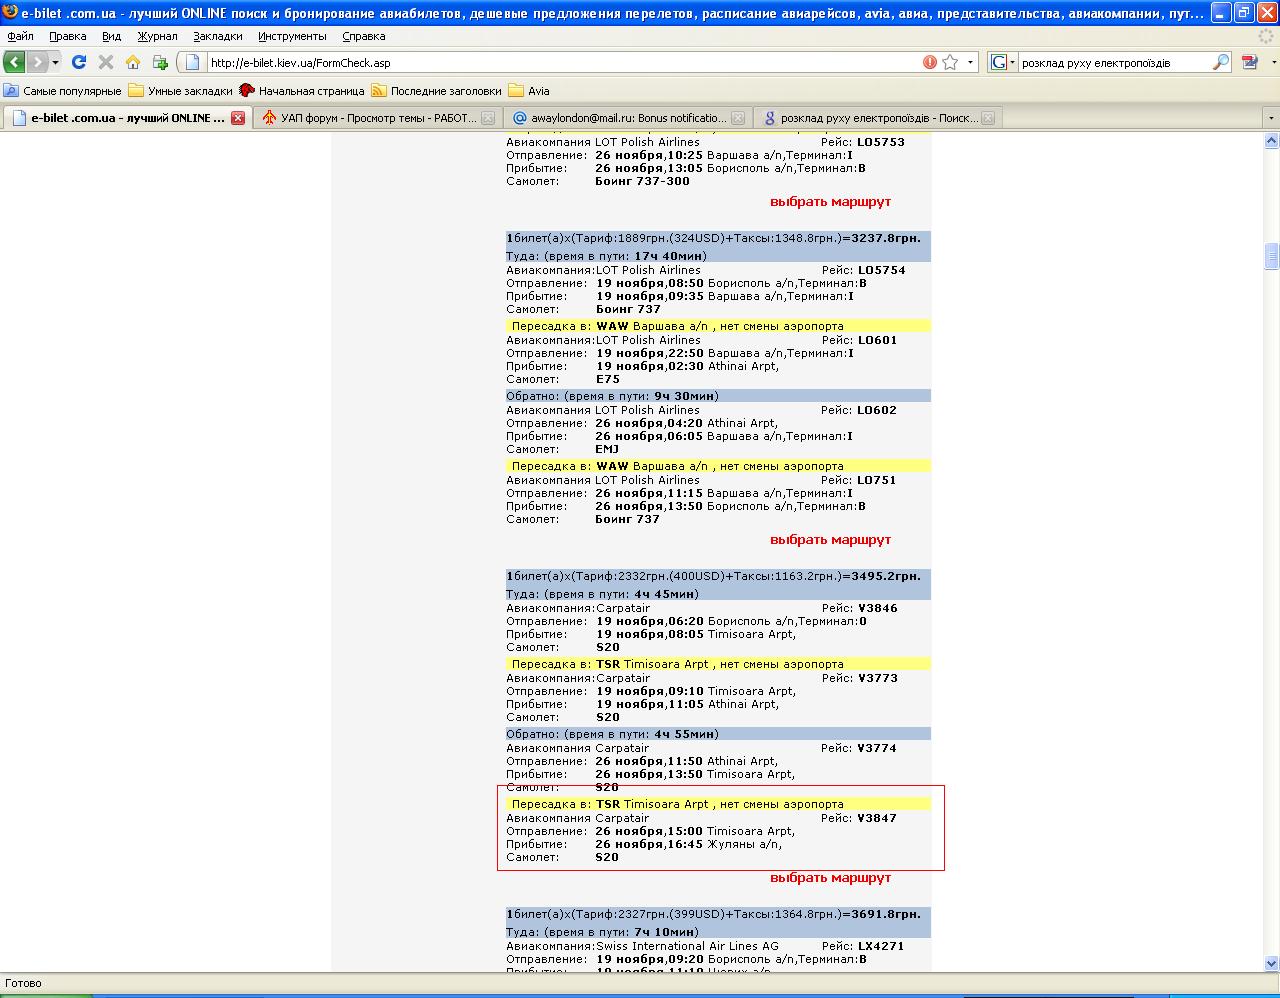Image resolution: width=1280 pixels, height=998 pixels.
Task: Select the Carpatair route via выбрать маршрут
Action: [x=830, y=878]
